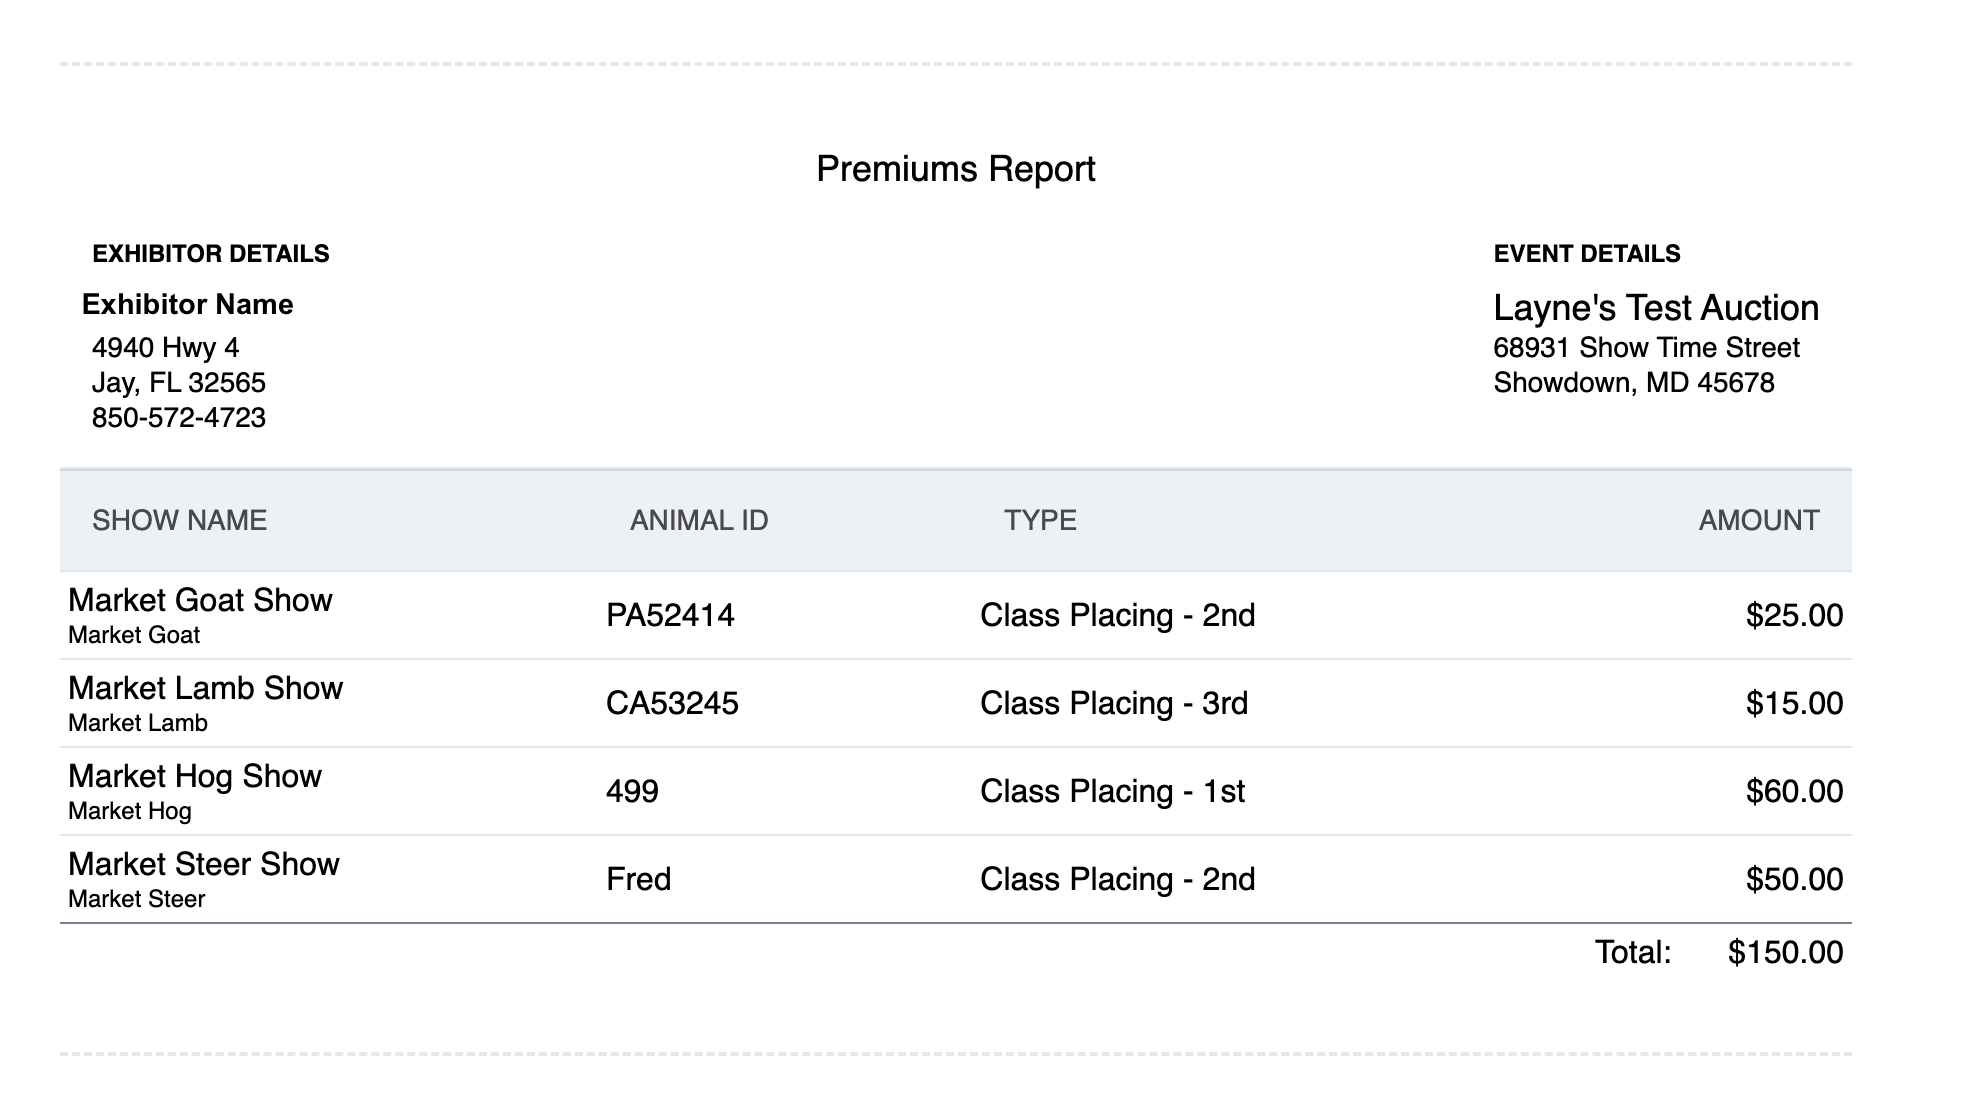Click the exhibitor phone number 850-572-4723

pyautogui.click(x=179, y=418)
